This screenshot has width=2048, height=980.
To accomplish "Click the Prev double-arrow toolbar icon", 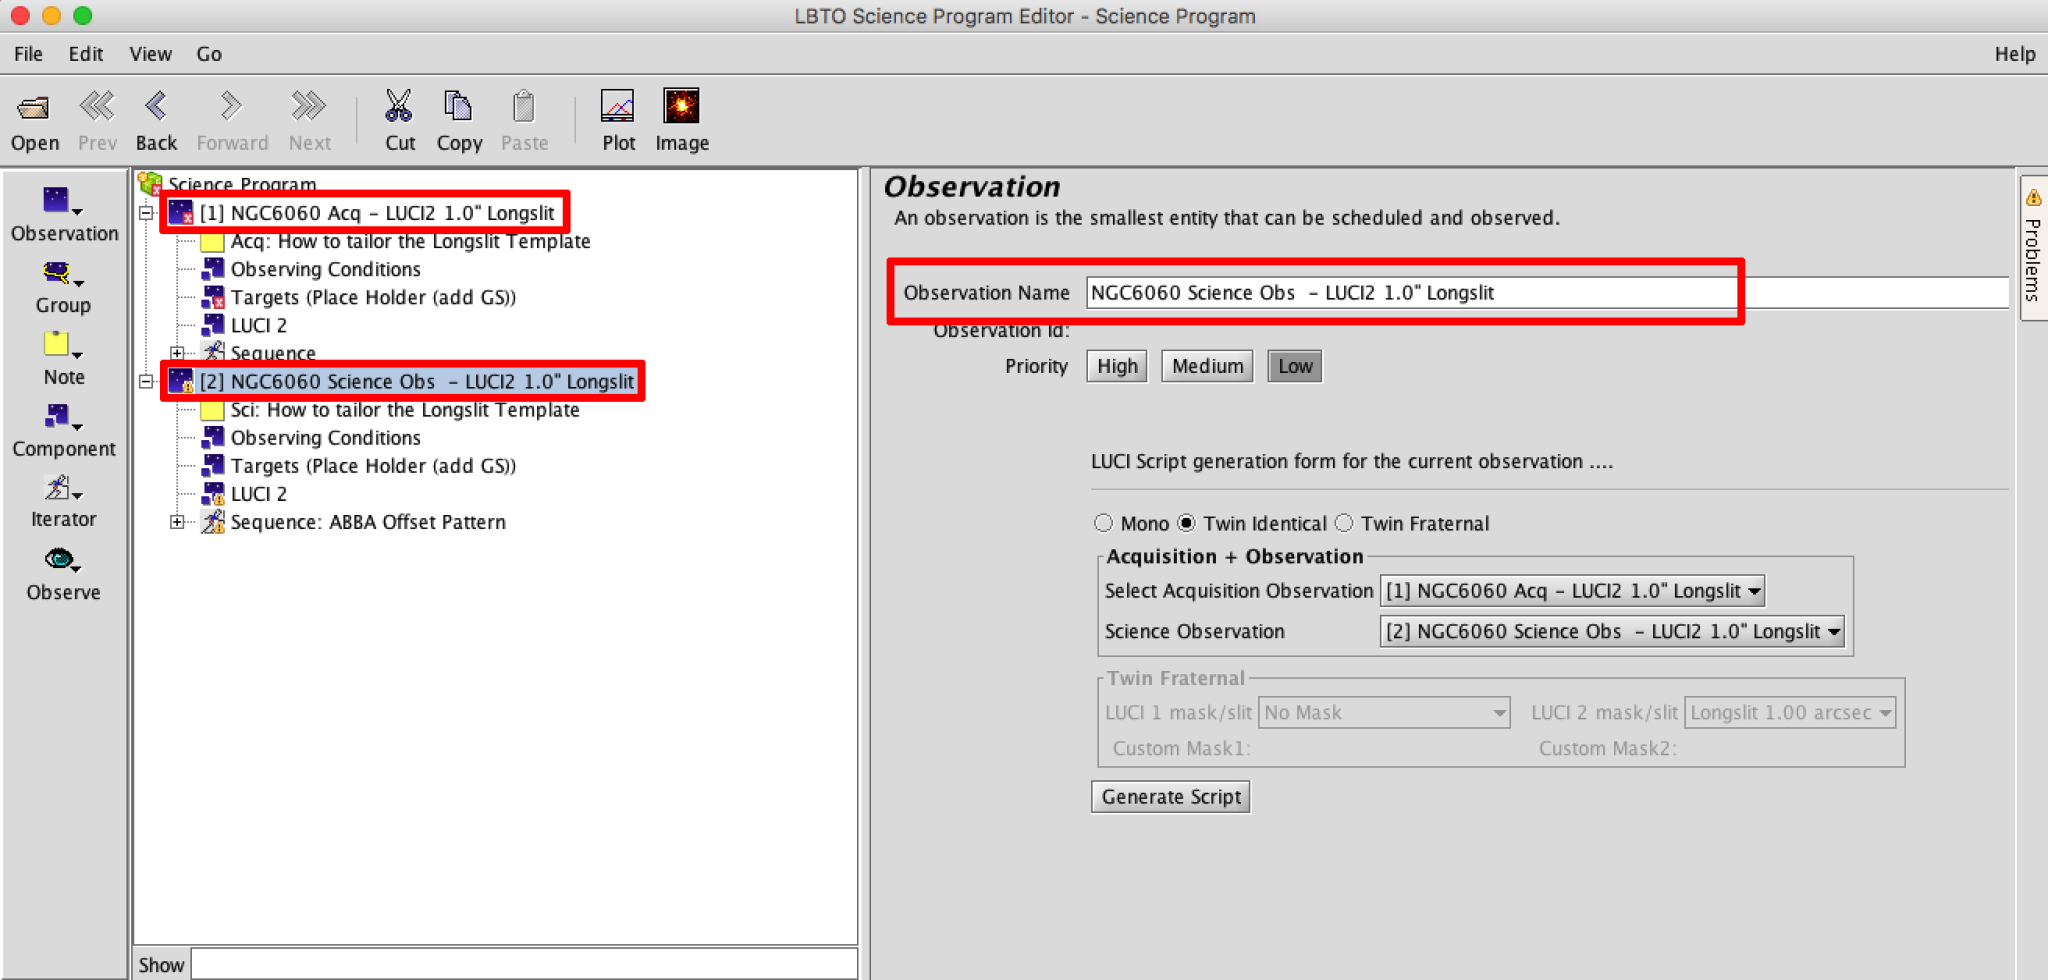I will click(97, 106).
